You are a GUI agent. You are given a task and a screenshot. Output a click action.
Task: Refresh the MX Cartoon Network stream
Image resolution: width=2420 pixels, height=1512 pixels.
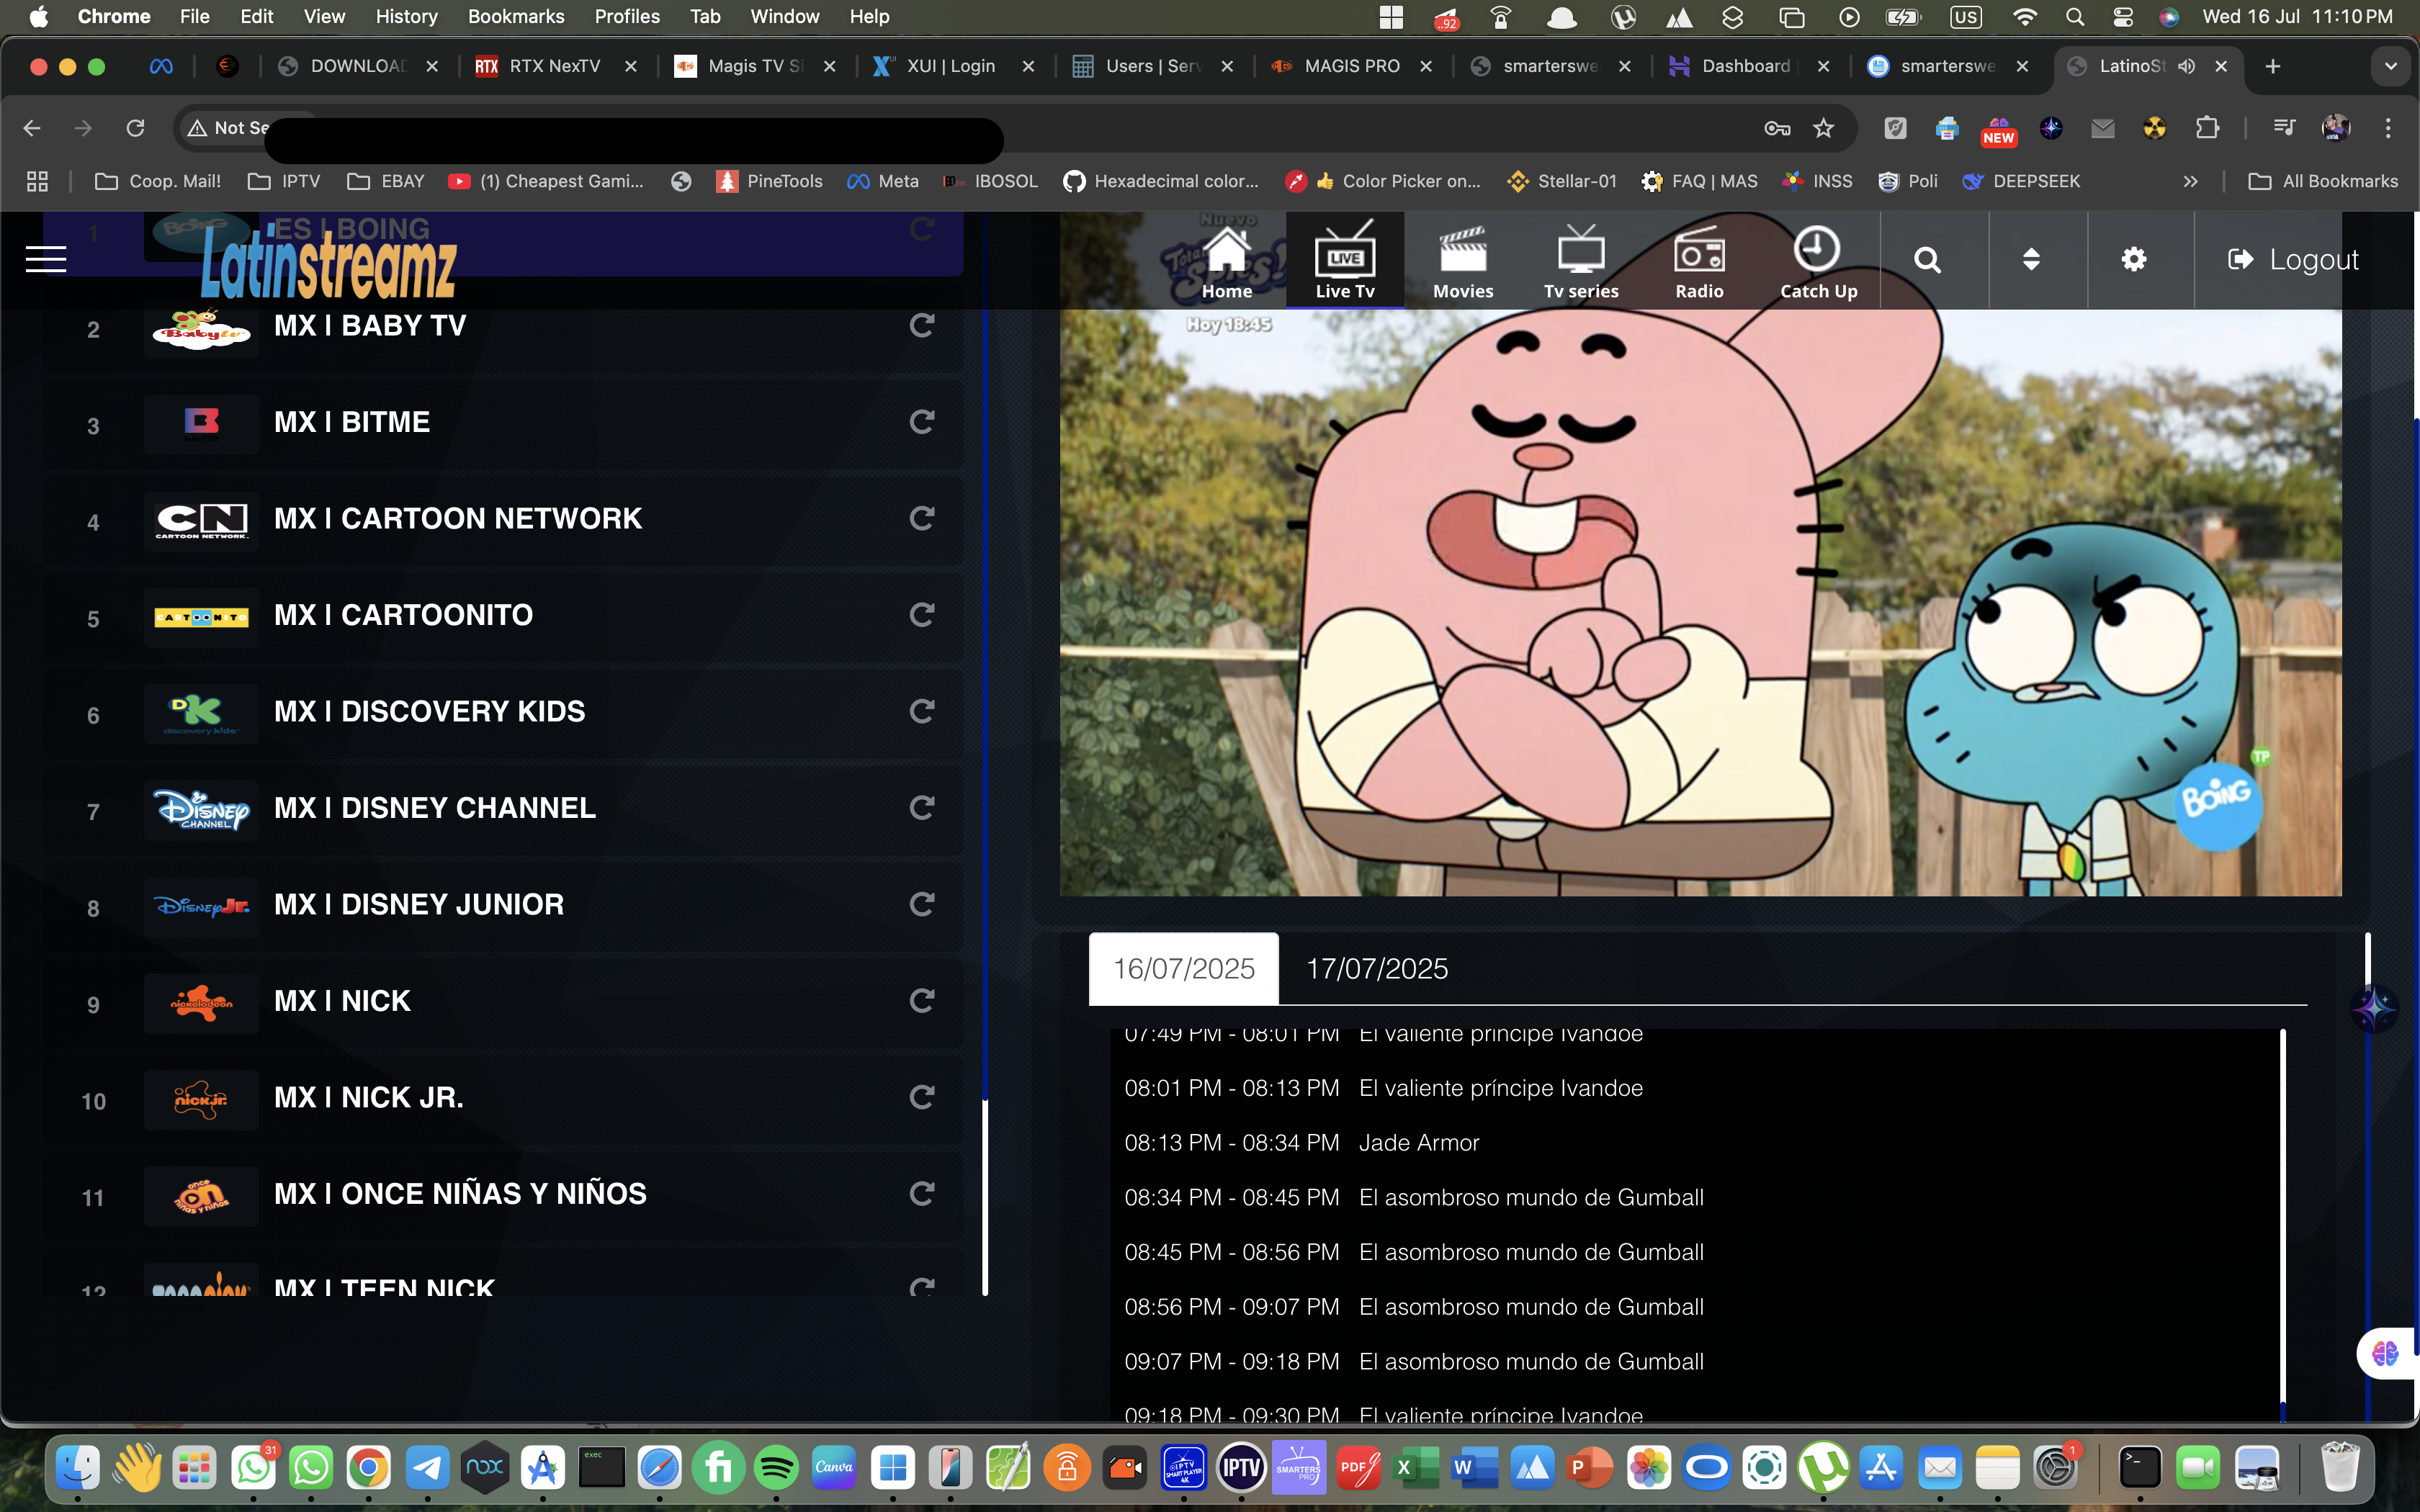[921, 518]
